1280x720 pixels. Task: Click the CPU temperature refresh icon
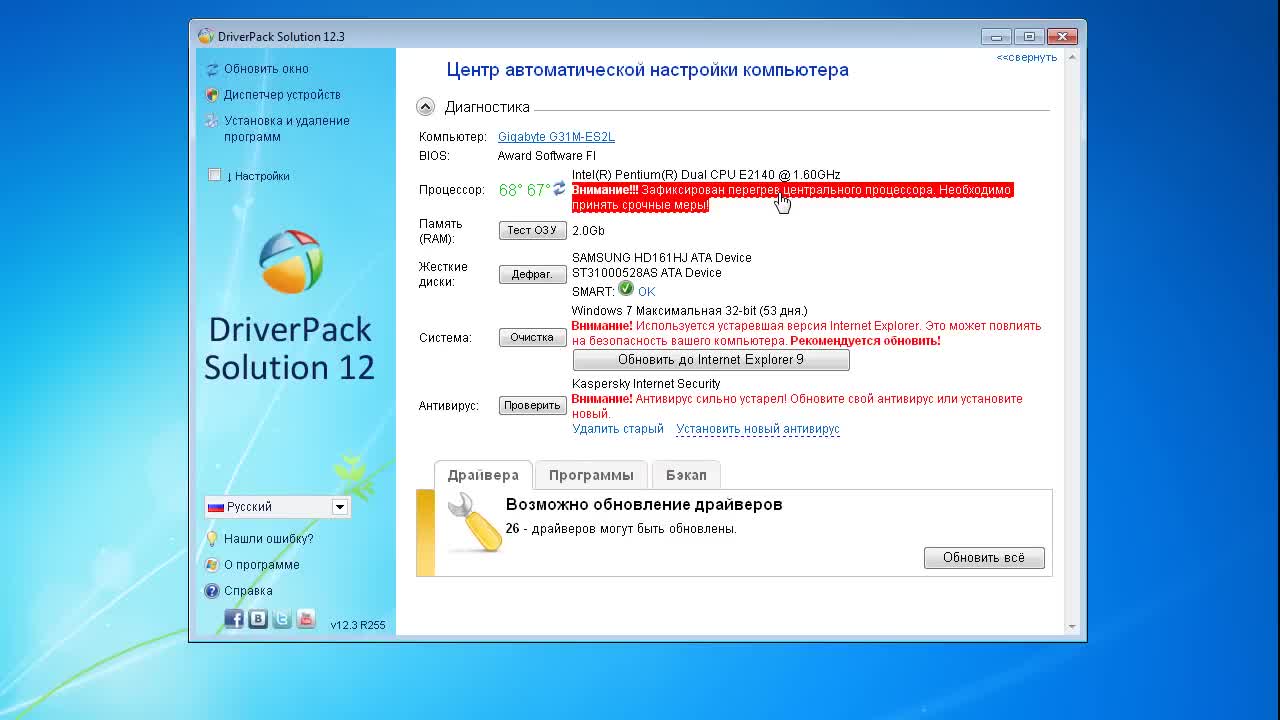[x=559, y=189]
